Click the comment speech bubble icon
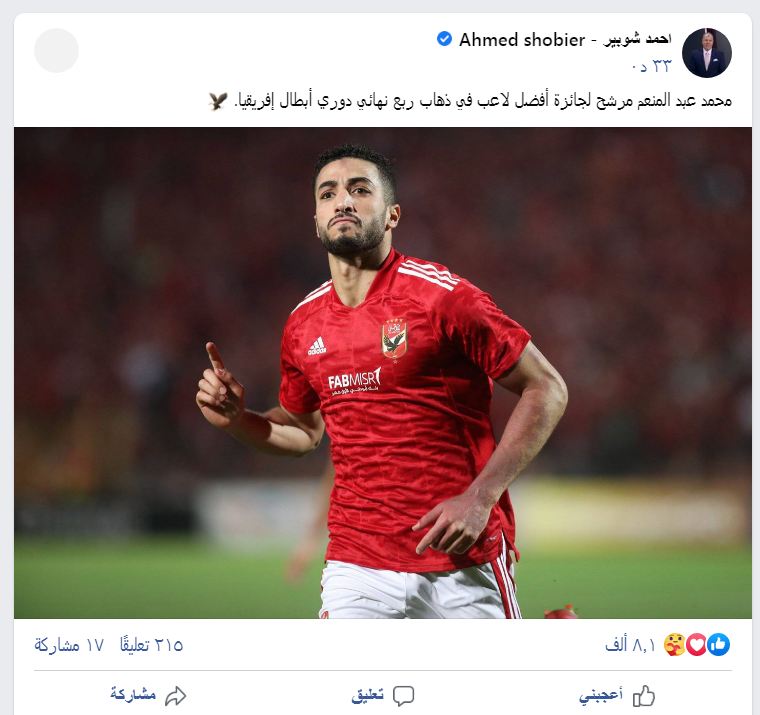Screen dimensions: 760x715 pyautogui.click(x=403, y=696)
